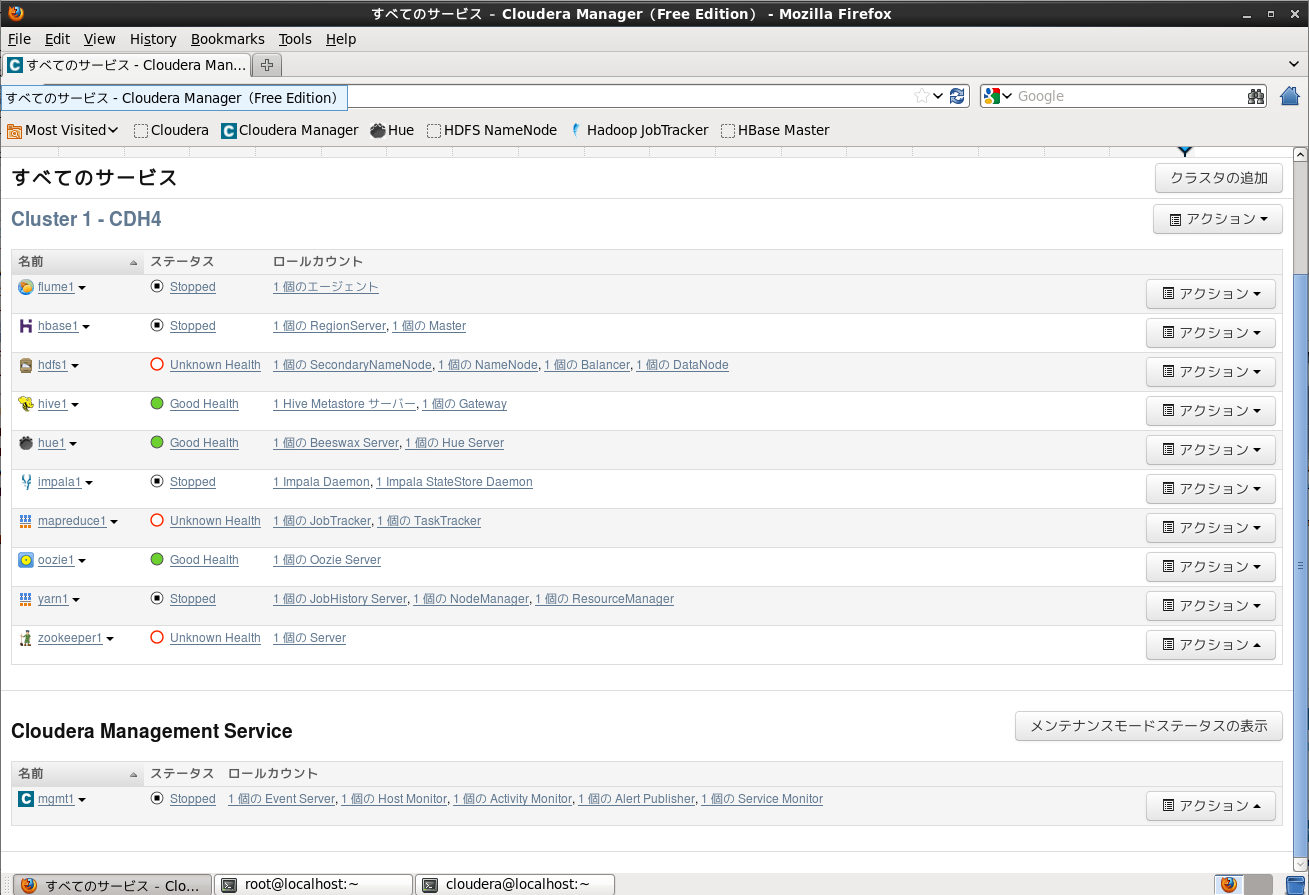This screenshot has width=1309, height=895.
Task: Click the yarn1 service icon
Action: 26,599
